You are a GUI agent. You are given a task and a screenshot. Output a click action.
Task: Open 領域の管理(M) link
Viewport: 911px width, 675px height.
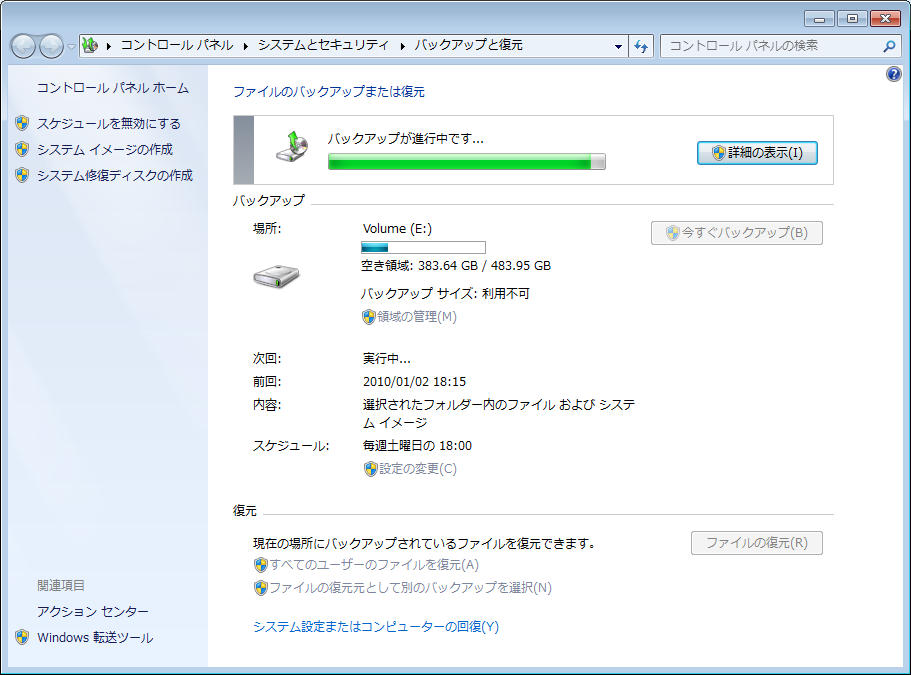pos(417,317)
